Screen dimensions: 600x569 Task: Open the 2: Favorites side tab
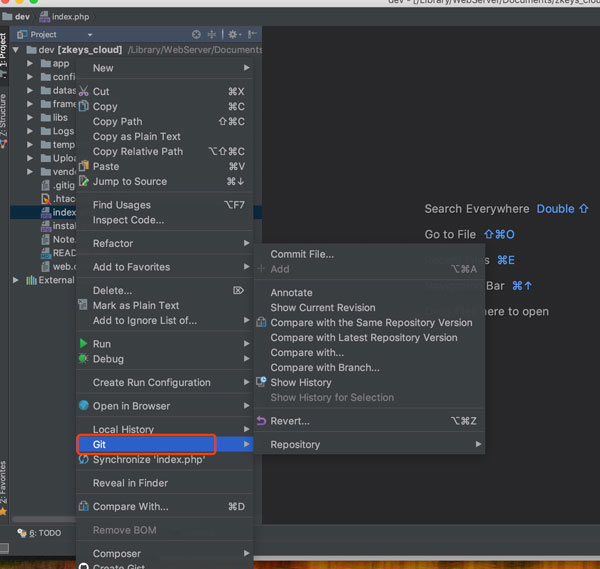pyautogui.click(x=3, y=487)
